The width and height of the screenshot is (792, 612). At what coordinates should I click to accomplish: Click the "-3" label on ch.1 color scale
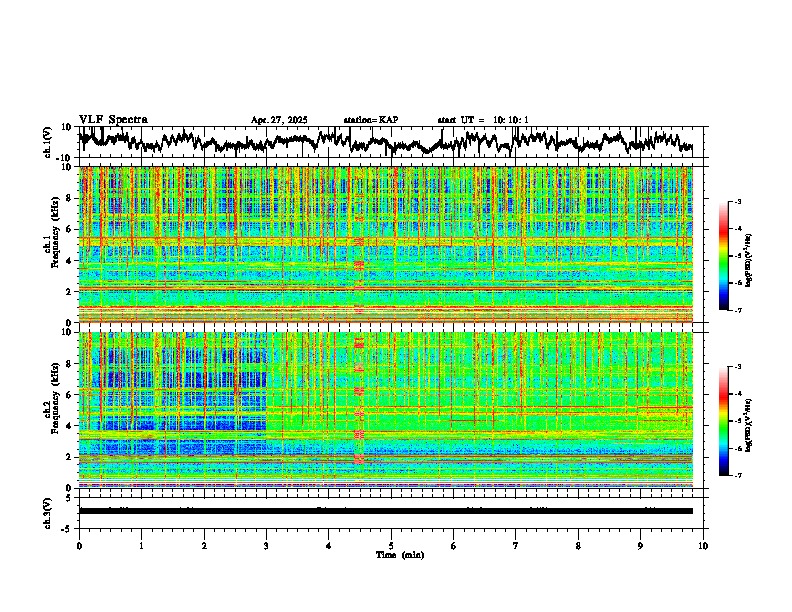pyautogui.click(x=737, y=201)
